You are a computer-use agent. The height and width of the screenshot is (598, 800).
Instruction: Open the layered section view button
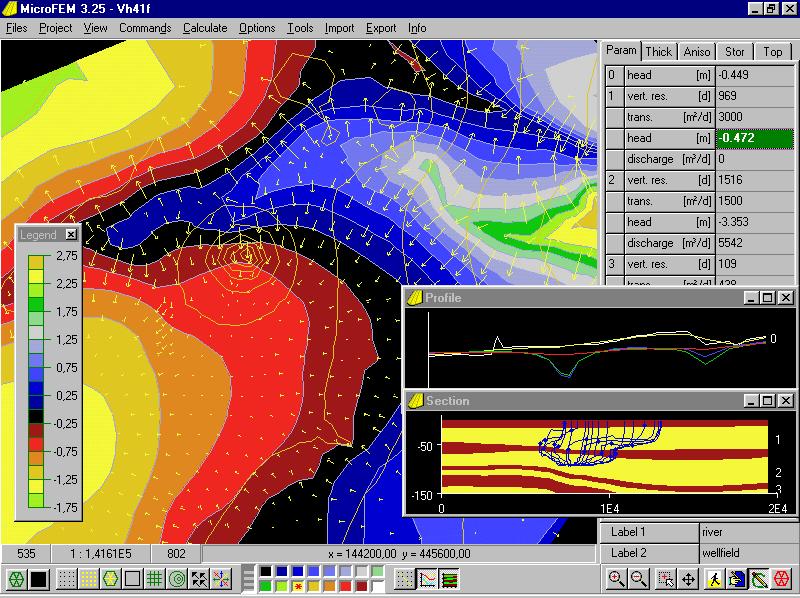449,579
